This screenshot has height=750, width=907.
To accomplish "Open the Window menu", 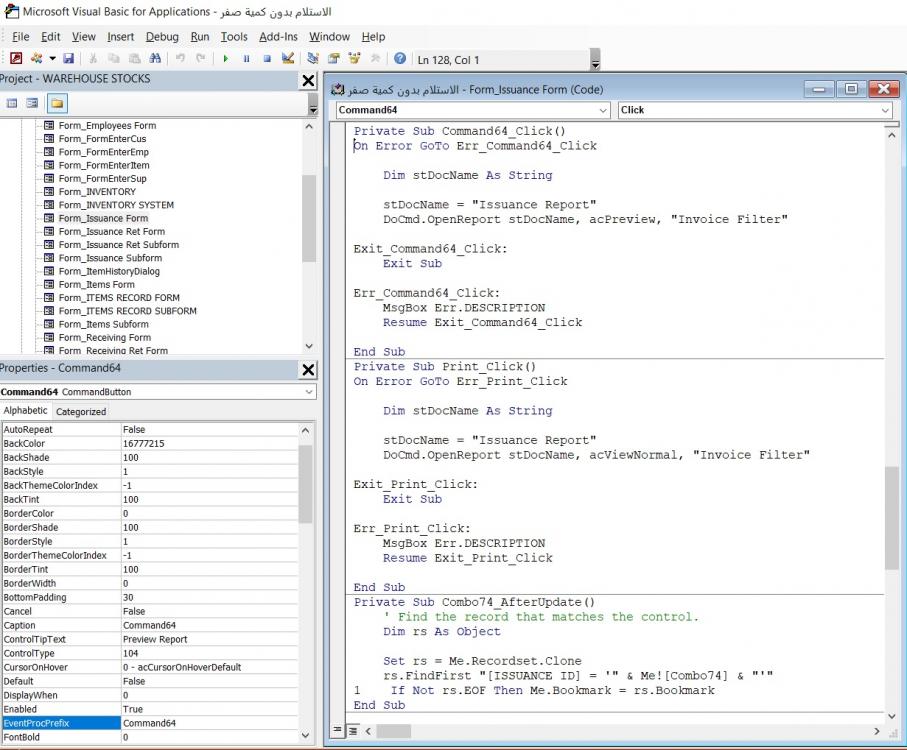I will point(329,36).
